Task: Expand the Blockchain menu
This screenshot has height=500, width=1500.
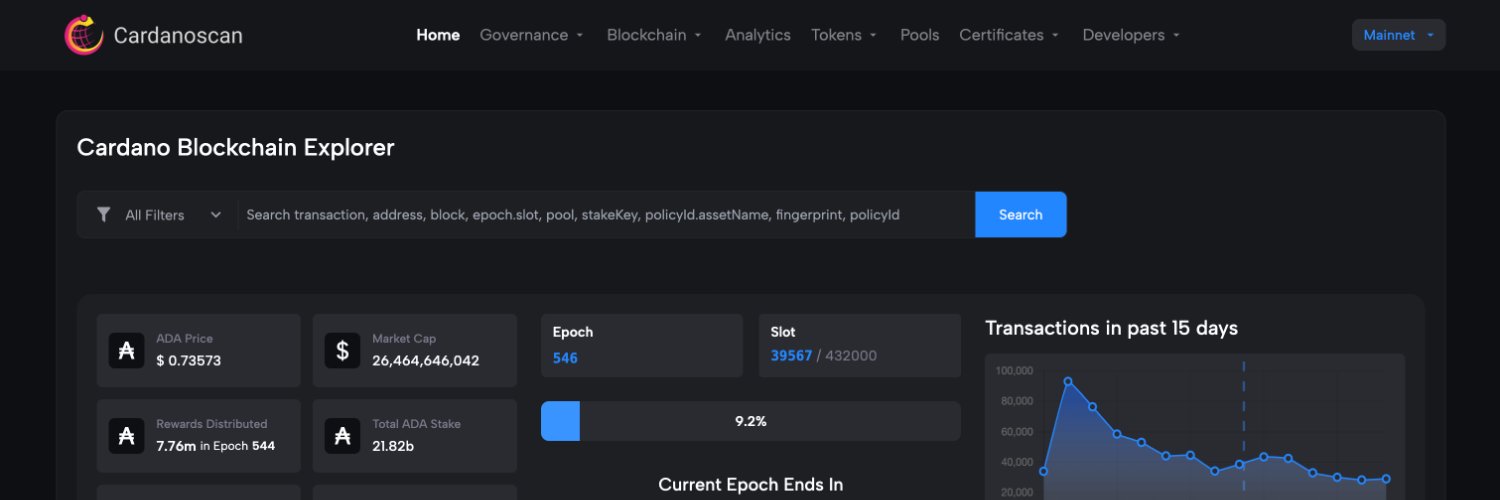Action: coord(654,35)
